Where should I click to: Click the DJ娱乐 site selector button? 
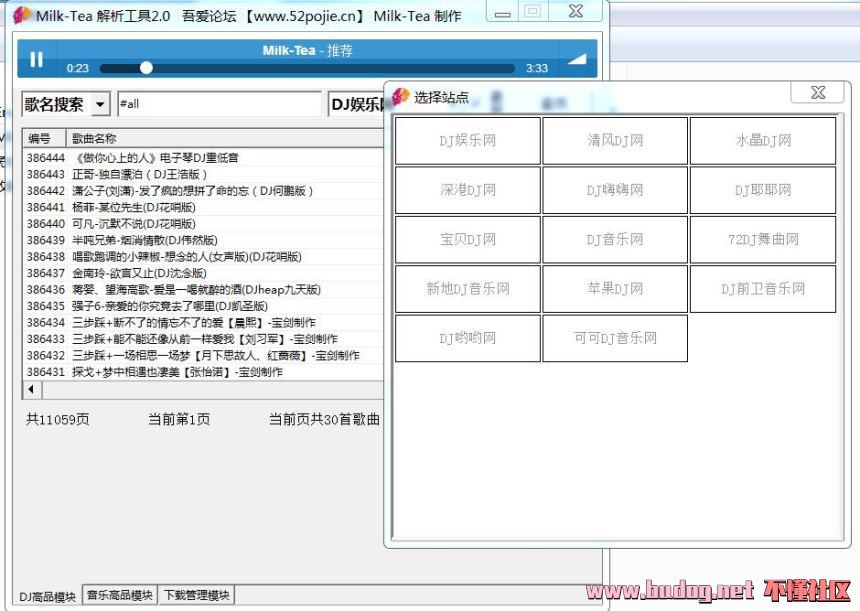coord(355,104)
